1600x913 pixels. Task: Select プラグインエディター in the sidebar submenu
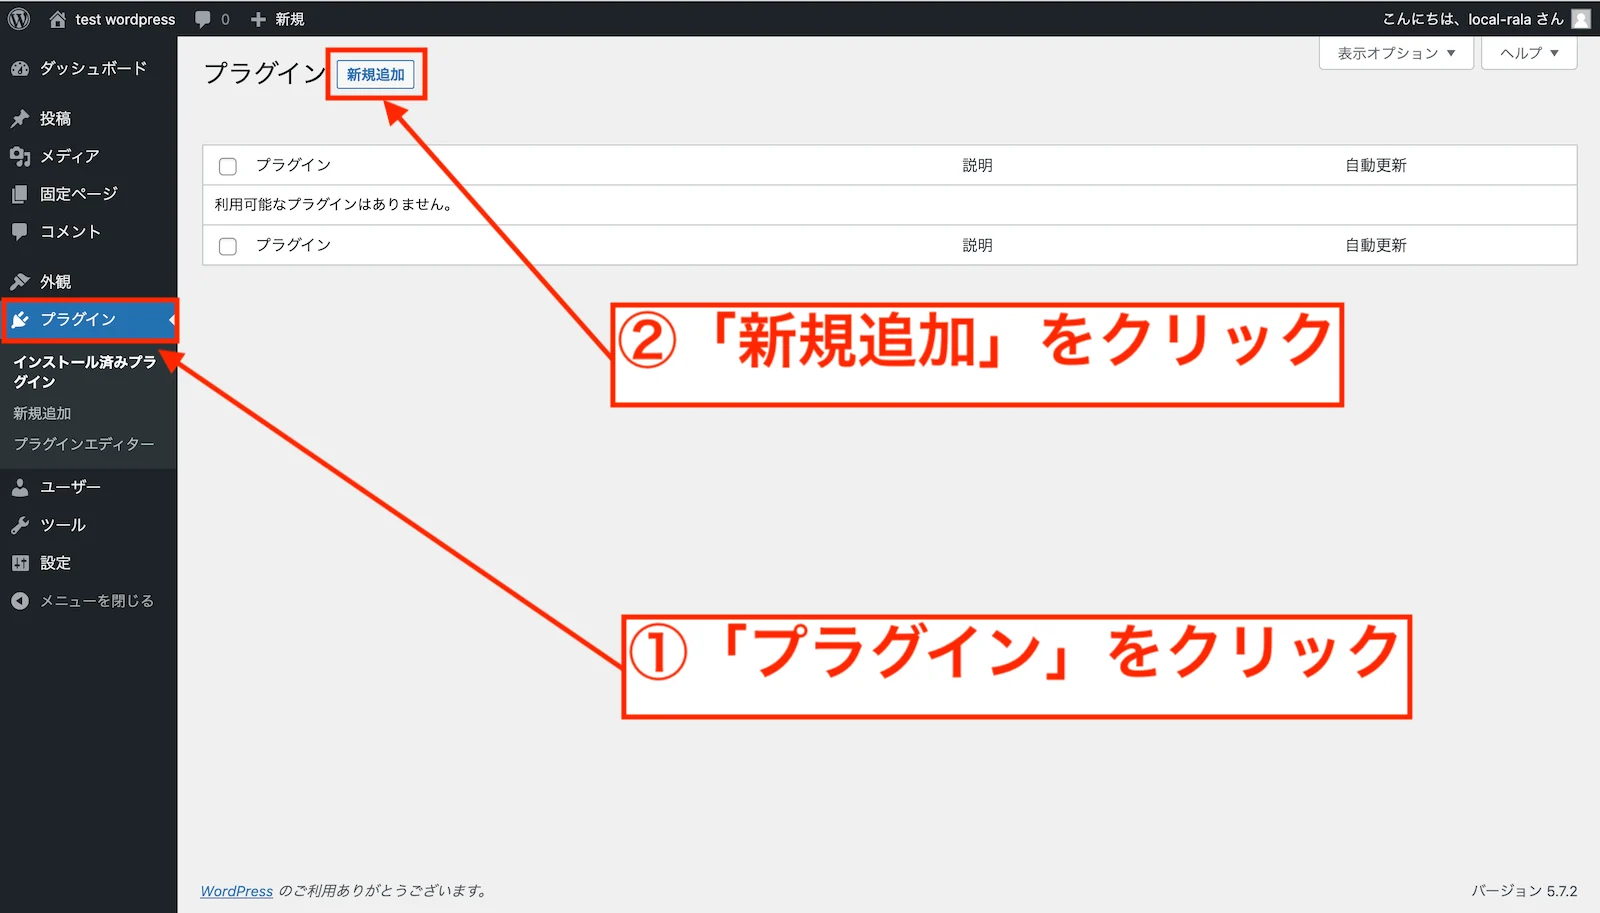85,443
